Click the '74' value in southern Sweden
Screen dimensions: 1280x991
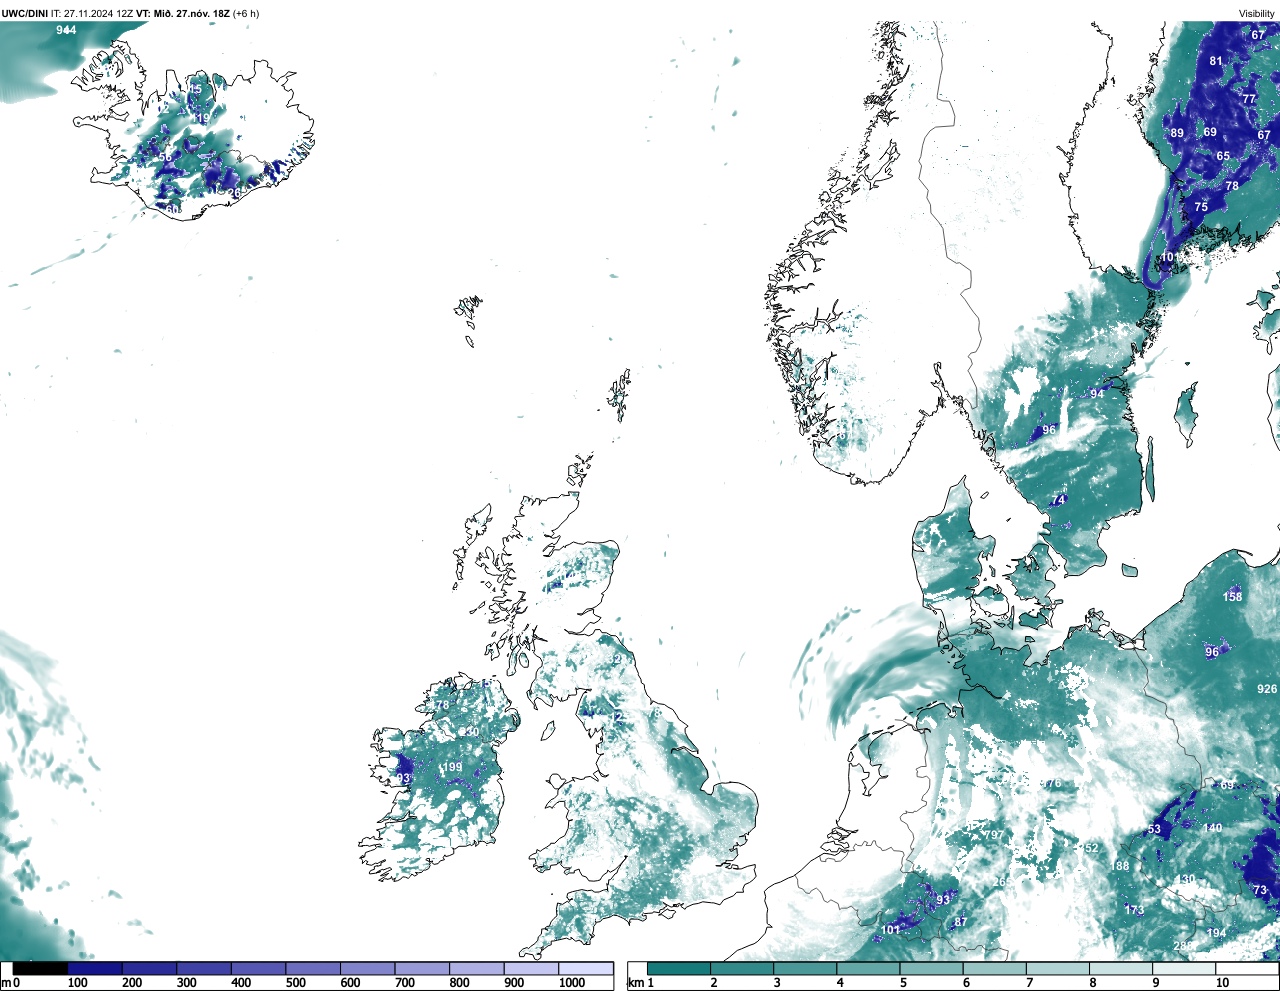[x=1059, y=500]
